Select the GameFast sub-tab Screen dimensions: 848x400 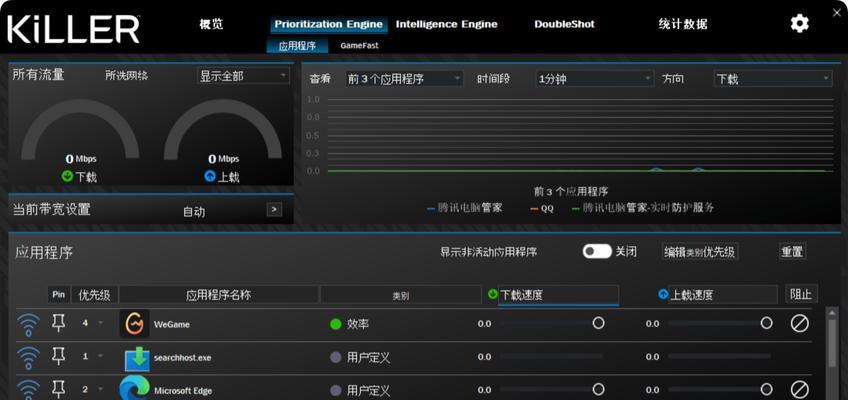point(359,46)
